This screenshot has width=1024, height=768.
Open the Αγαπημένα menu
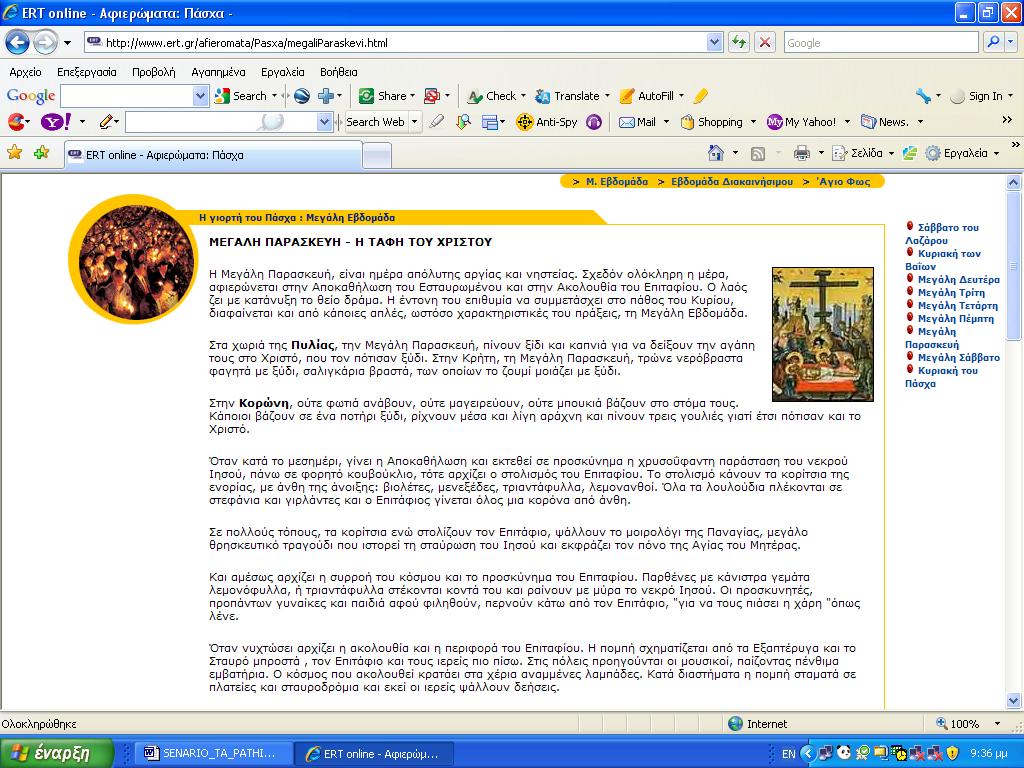pyautogui.click(x=218, y=72)
